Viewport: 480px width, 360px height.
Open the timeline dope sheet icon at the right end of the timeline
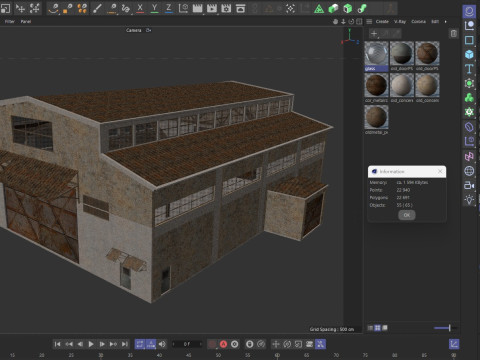(x=454, y=344)
